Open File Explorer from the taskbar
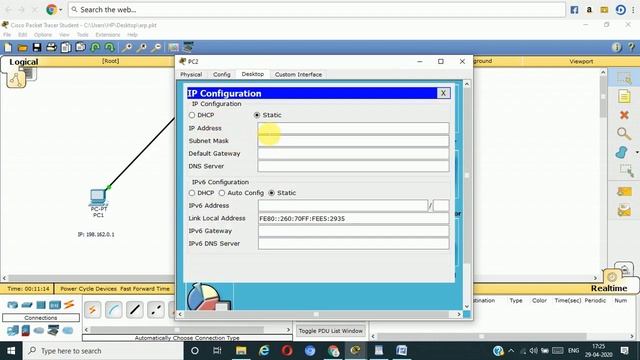Viewport: 640px width, 360px height. pos(241,351)
